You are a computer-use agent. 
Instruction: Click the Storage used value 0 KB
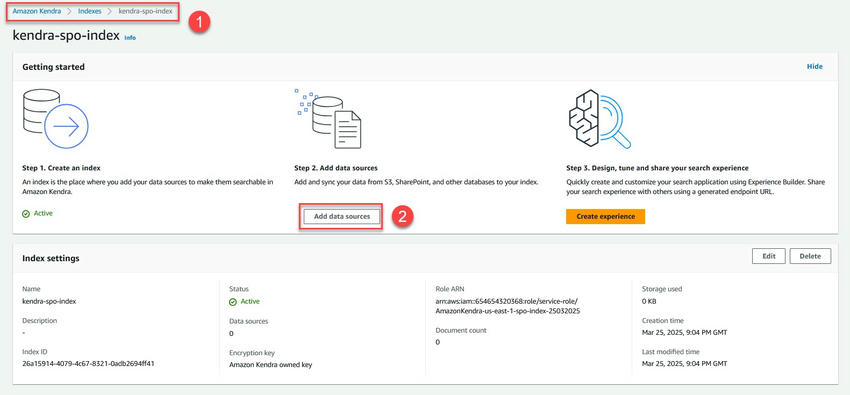point(649,301)
